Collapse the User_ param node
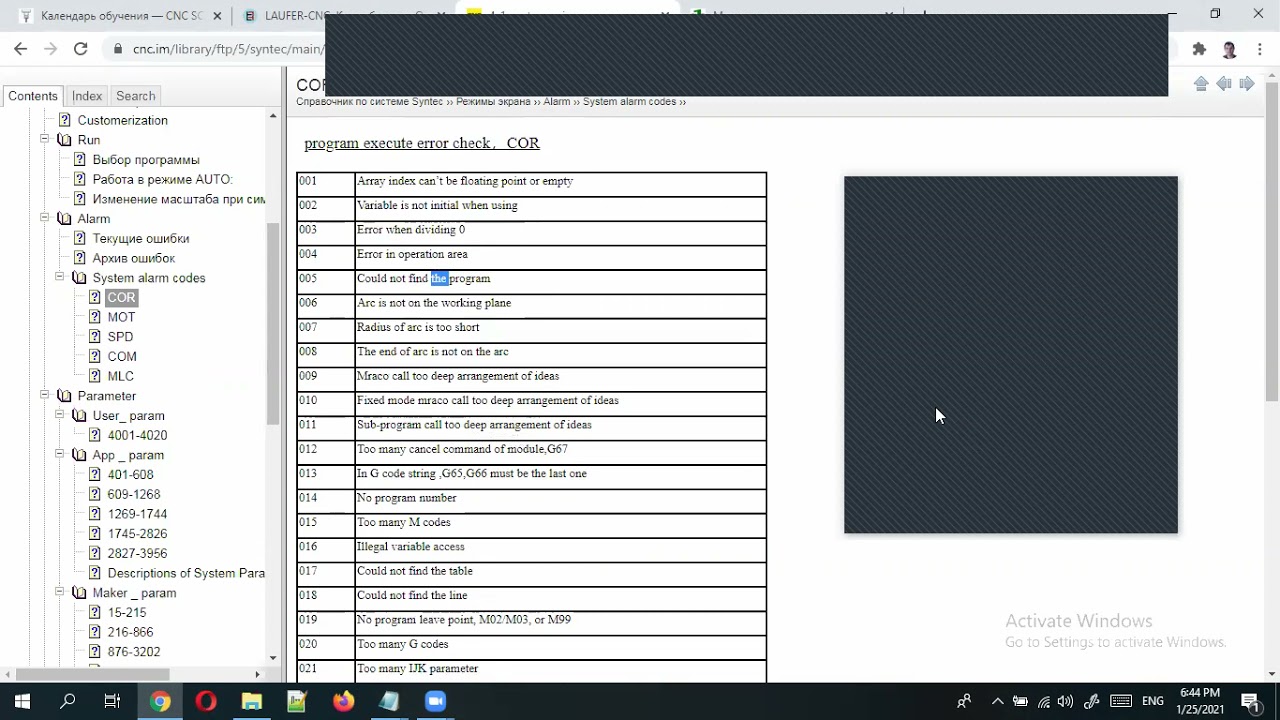 (60, 416)
